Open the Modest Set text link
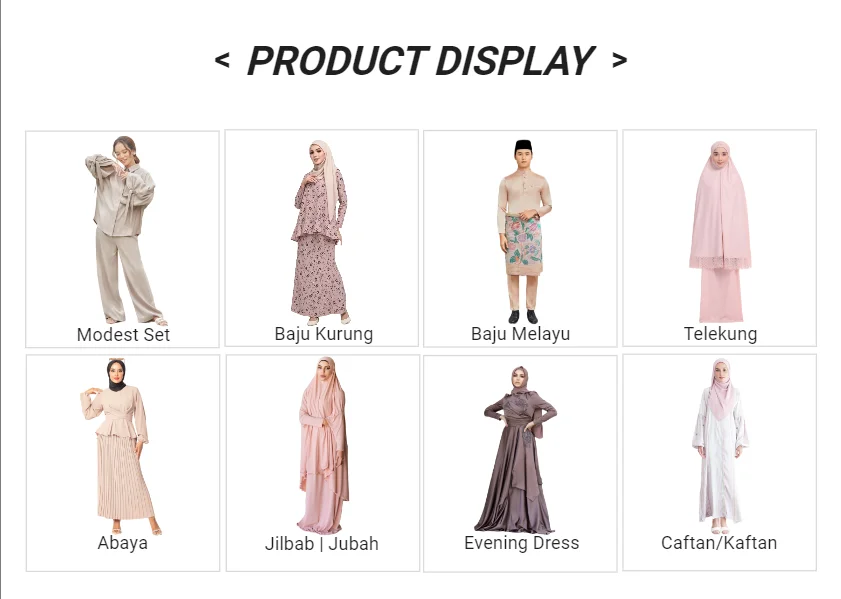Screen dimensions: 841x599 pos(123,335)
